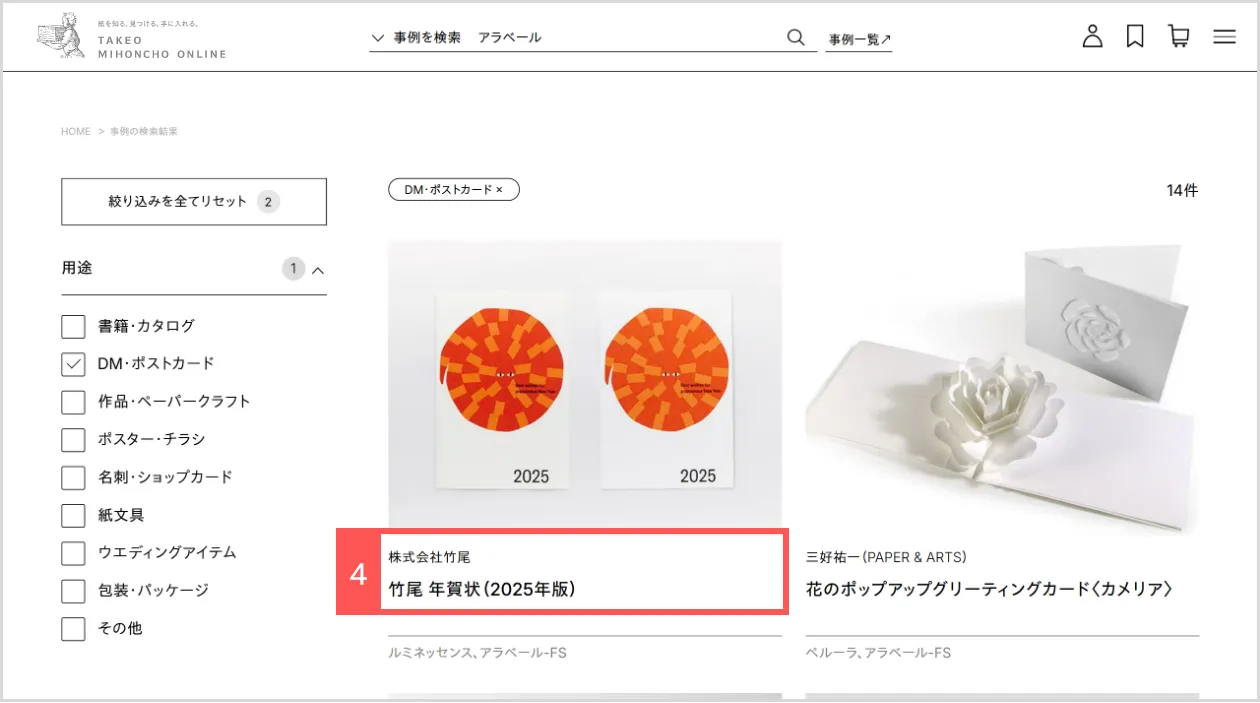Screen dimensions: 1260x703
Task: Uncheck the DM・ポストカード checkbox
Action: point(73,364)
